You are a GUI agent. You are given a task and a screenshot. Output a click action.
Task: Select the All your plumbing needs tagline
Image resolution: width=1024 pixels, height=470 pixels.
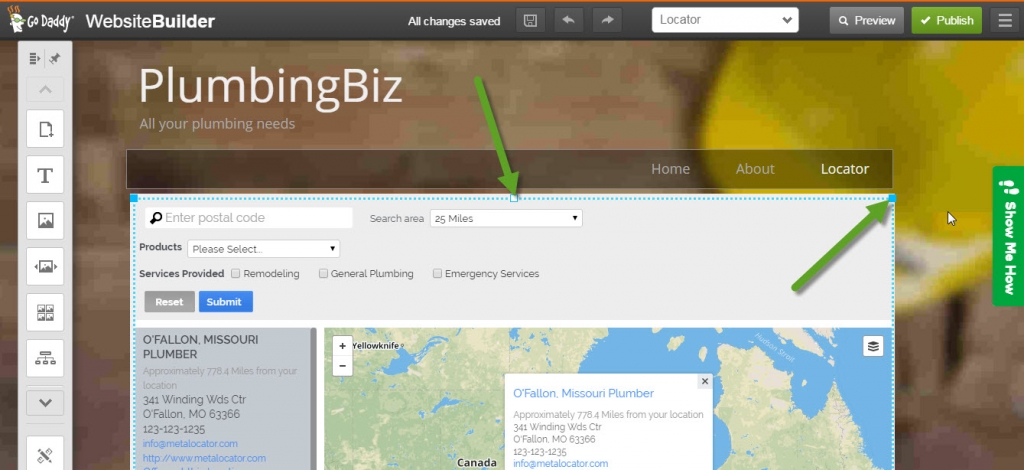click(217, 124)
